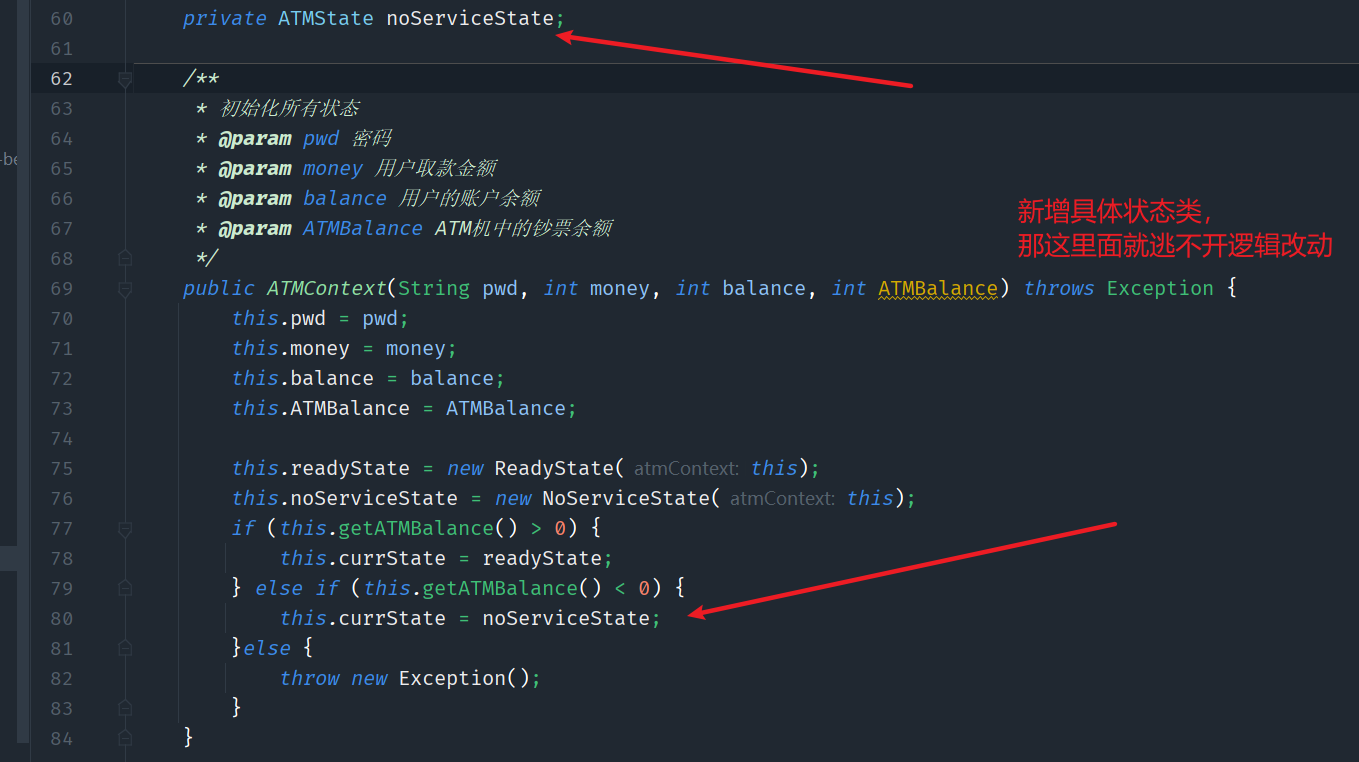Collapse the ATMContext constructor fold at line 69

tap(125, 288)
